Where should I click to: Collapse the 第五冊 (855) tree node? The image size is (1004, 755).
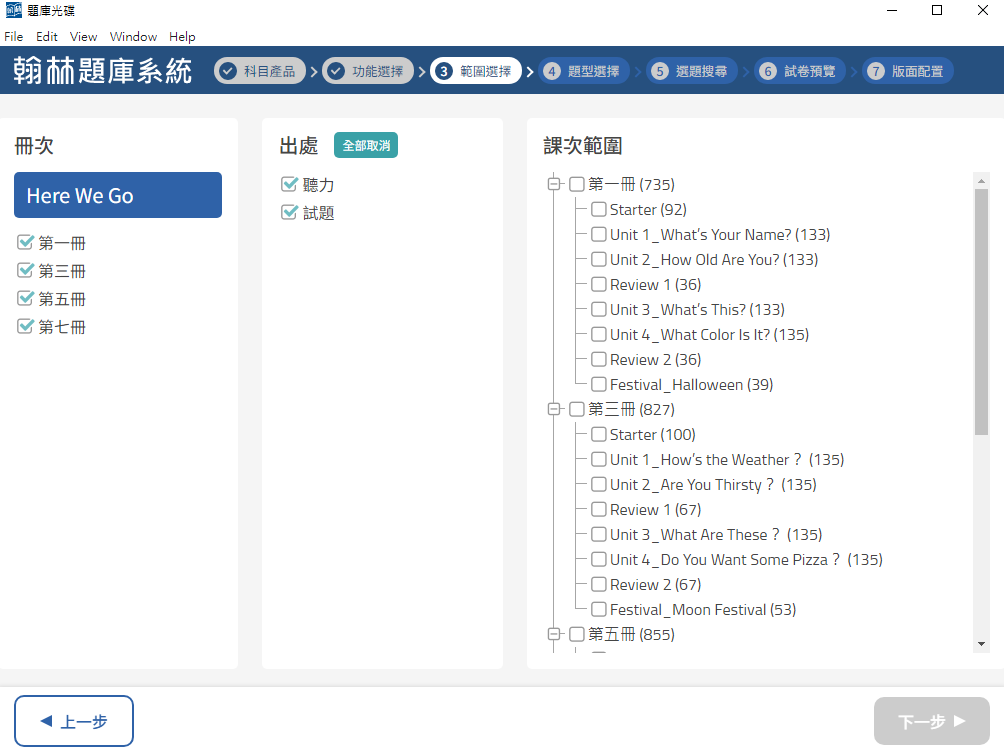pyautogui.click(x=553, y=635)
